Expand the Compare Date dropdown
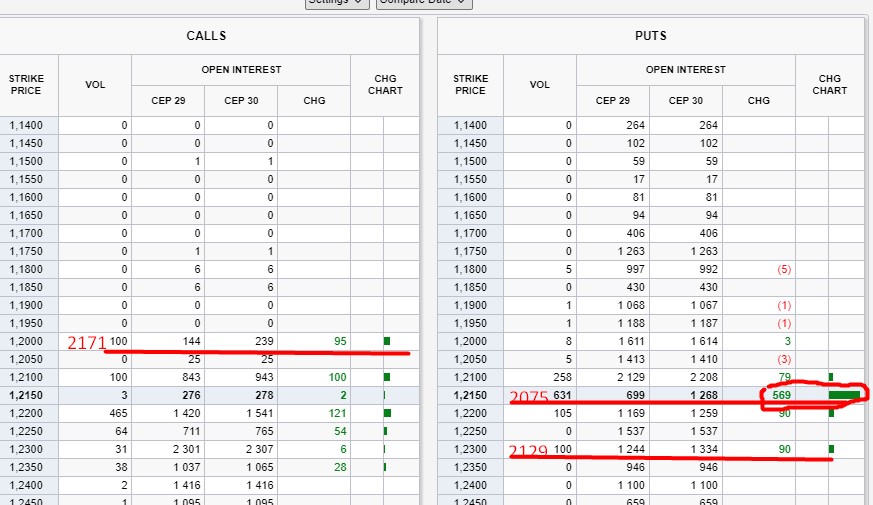Screen dimensions: 873x505 (x=424, y=3)
